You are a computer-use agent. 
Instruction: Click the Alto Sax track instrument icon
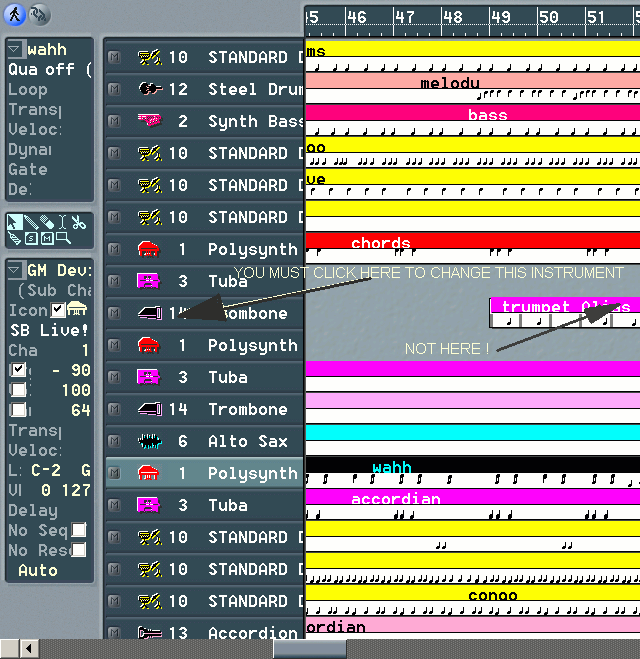point(150,441)
